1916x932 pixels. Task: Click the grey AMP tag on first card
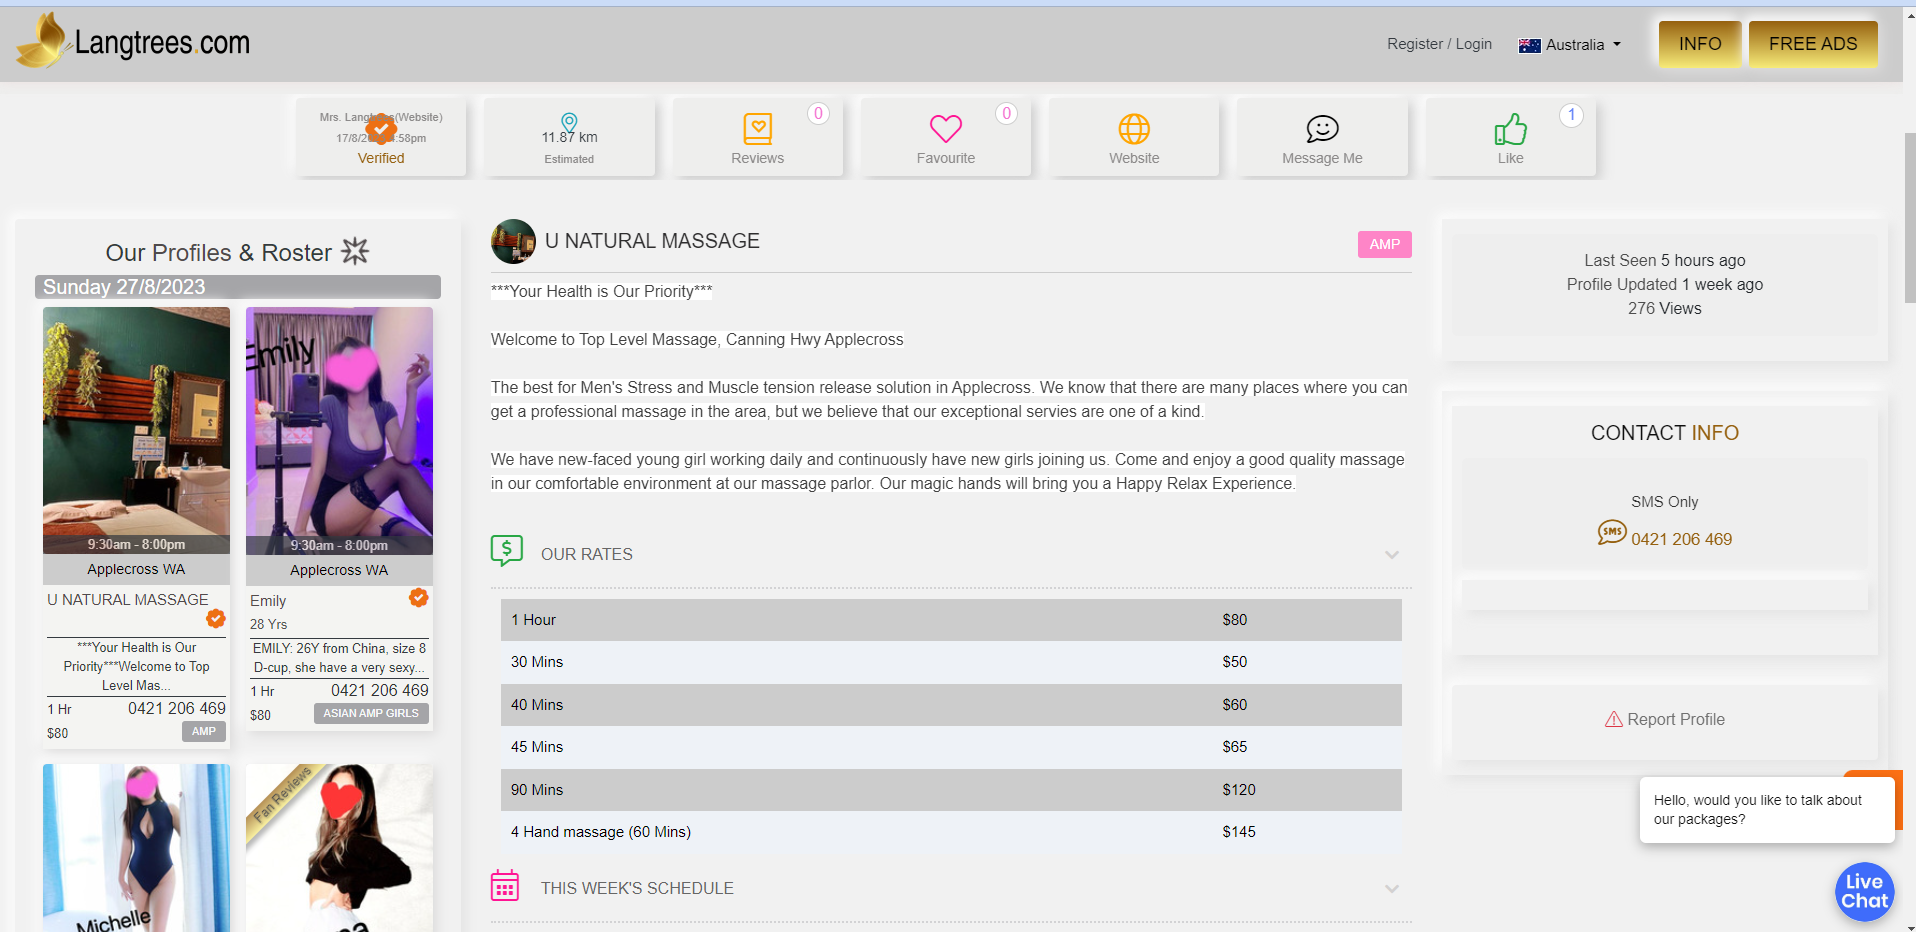204,732
